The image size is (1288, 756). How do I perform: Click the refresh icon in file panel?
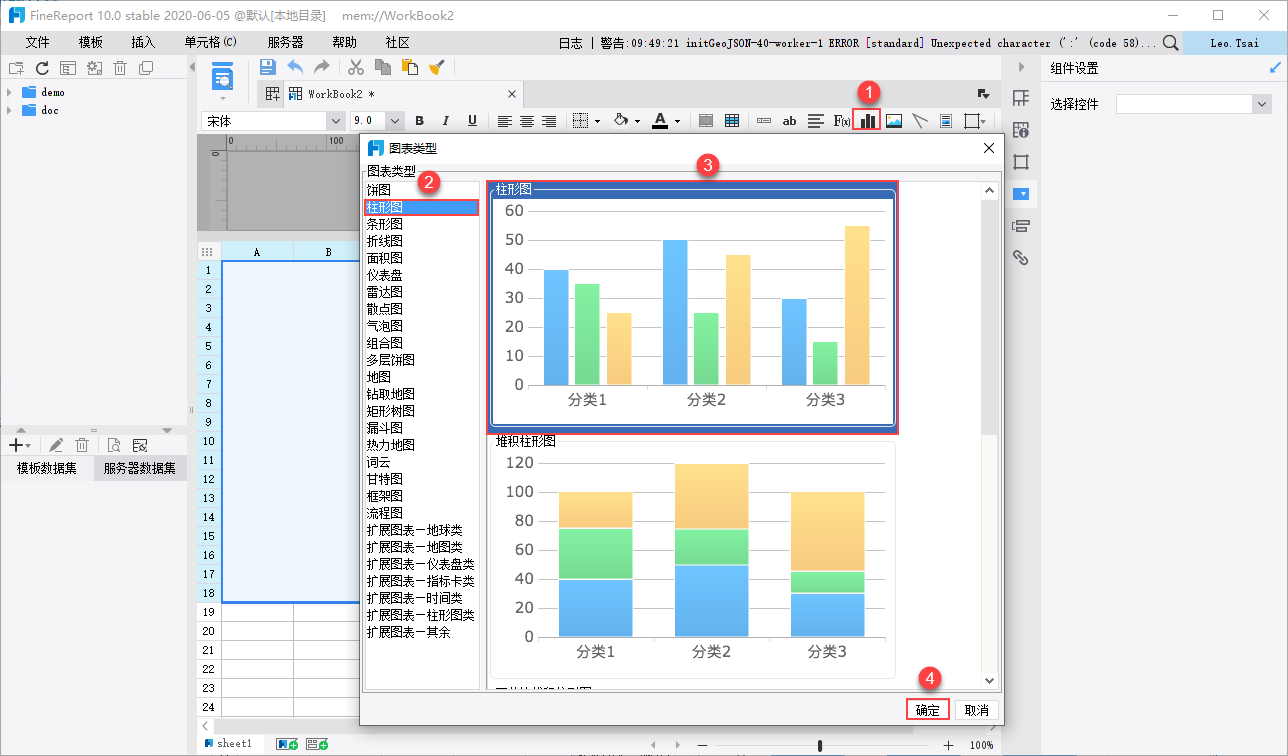click(x=42, y=68)
